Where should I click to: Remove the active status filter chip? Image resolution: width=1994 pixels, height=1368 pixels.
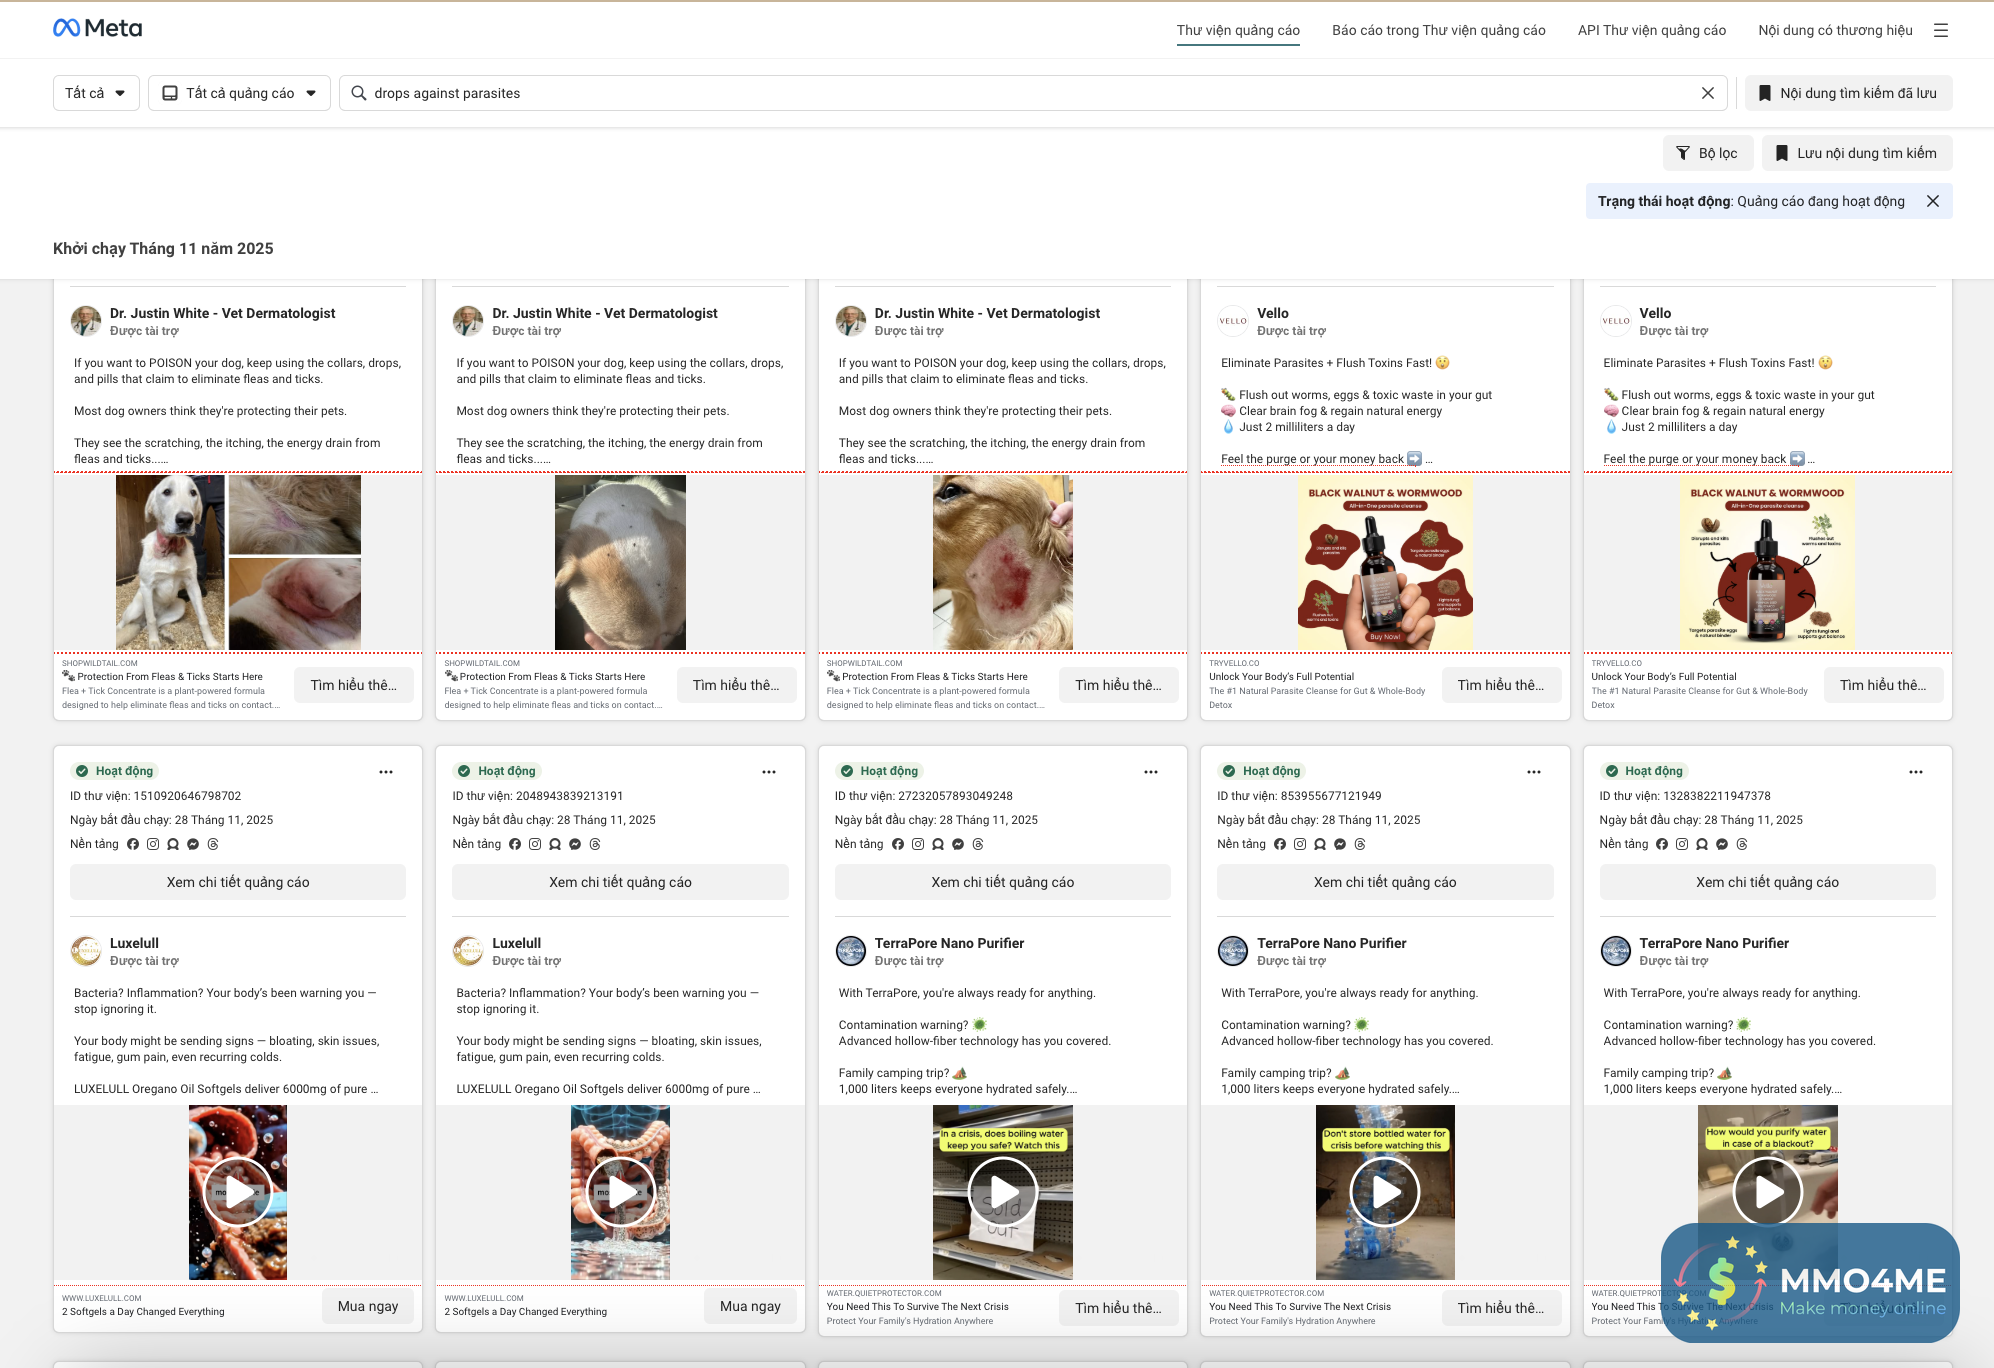click(1932, 201)
